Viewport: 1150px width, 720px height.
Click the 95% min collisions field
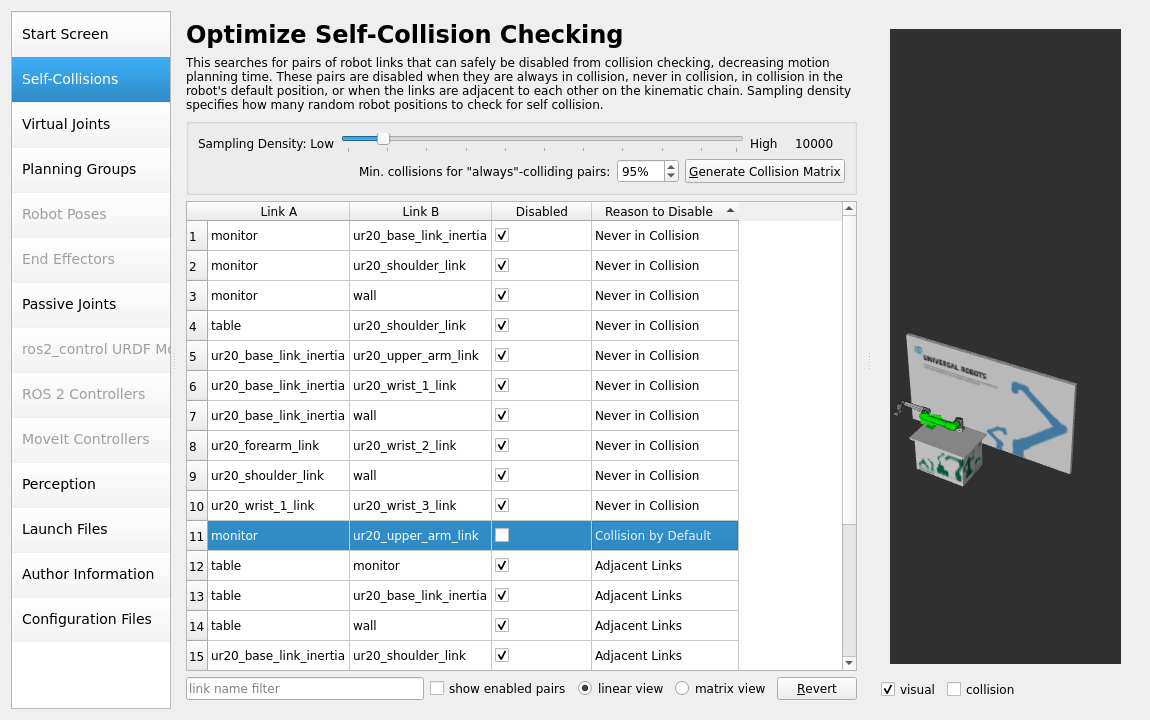641,172
